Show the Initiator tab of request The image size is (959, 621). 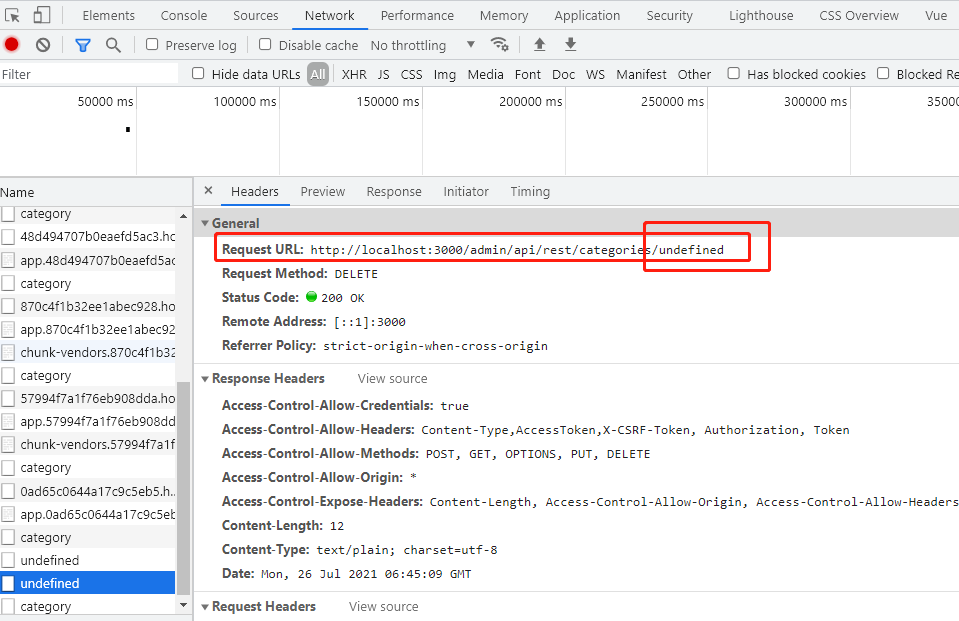466,192
